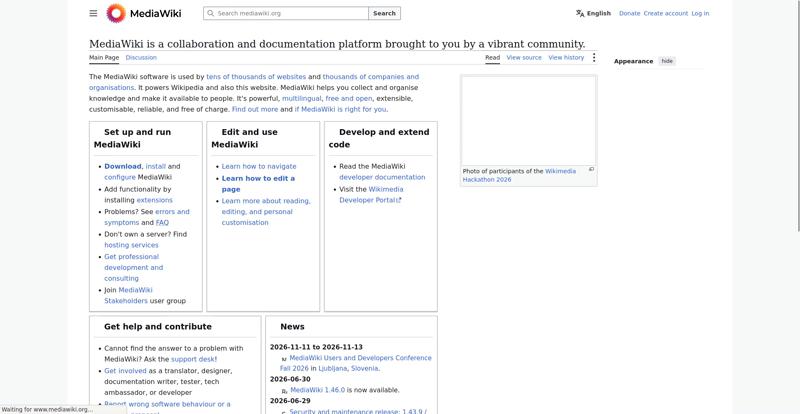The height and width of the screenshot is (414, 800).
Task: Click the News section heading
Action: pos(292,327)
